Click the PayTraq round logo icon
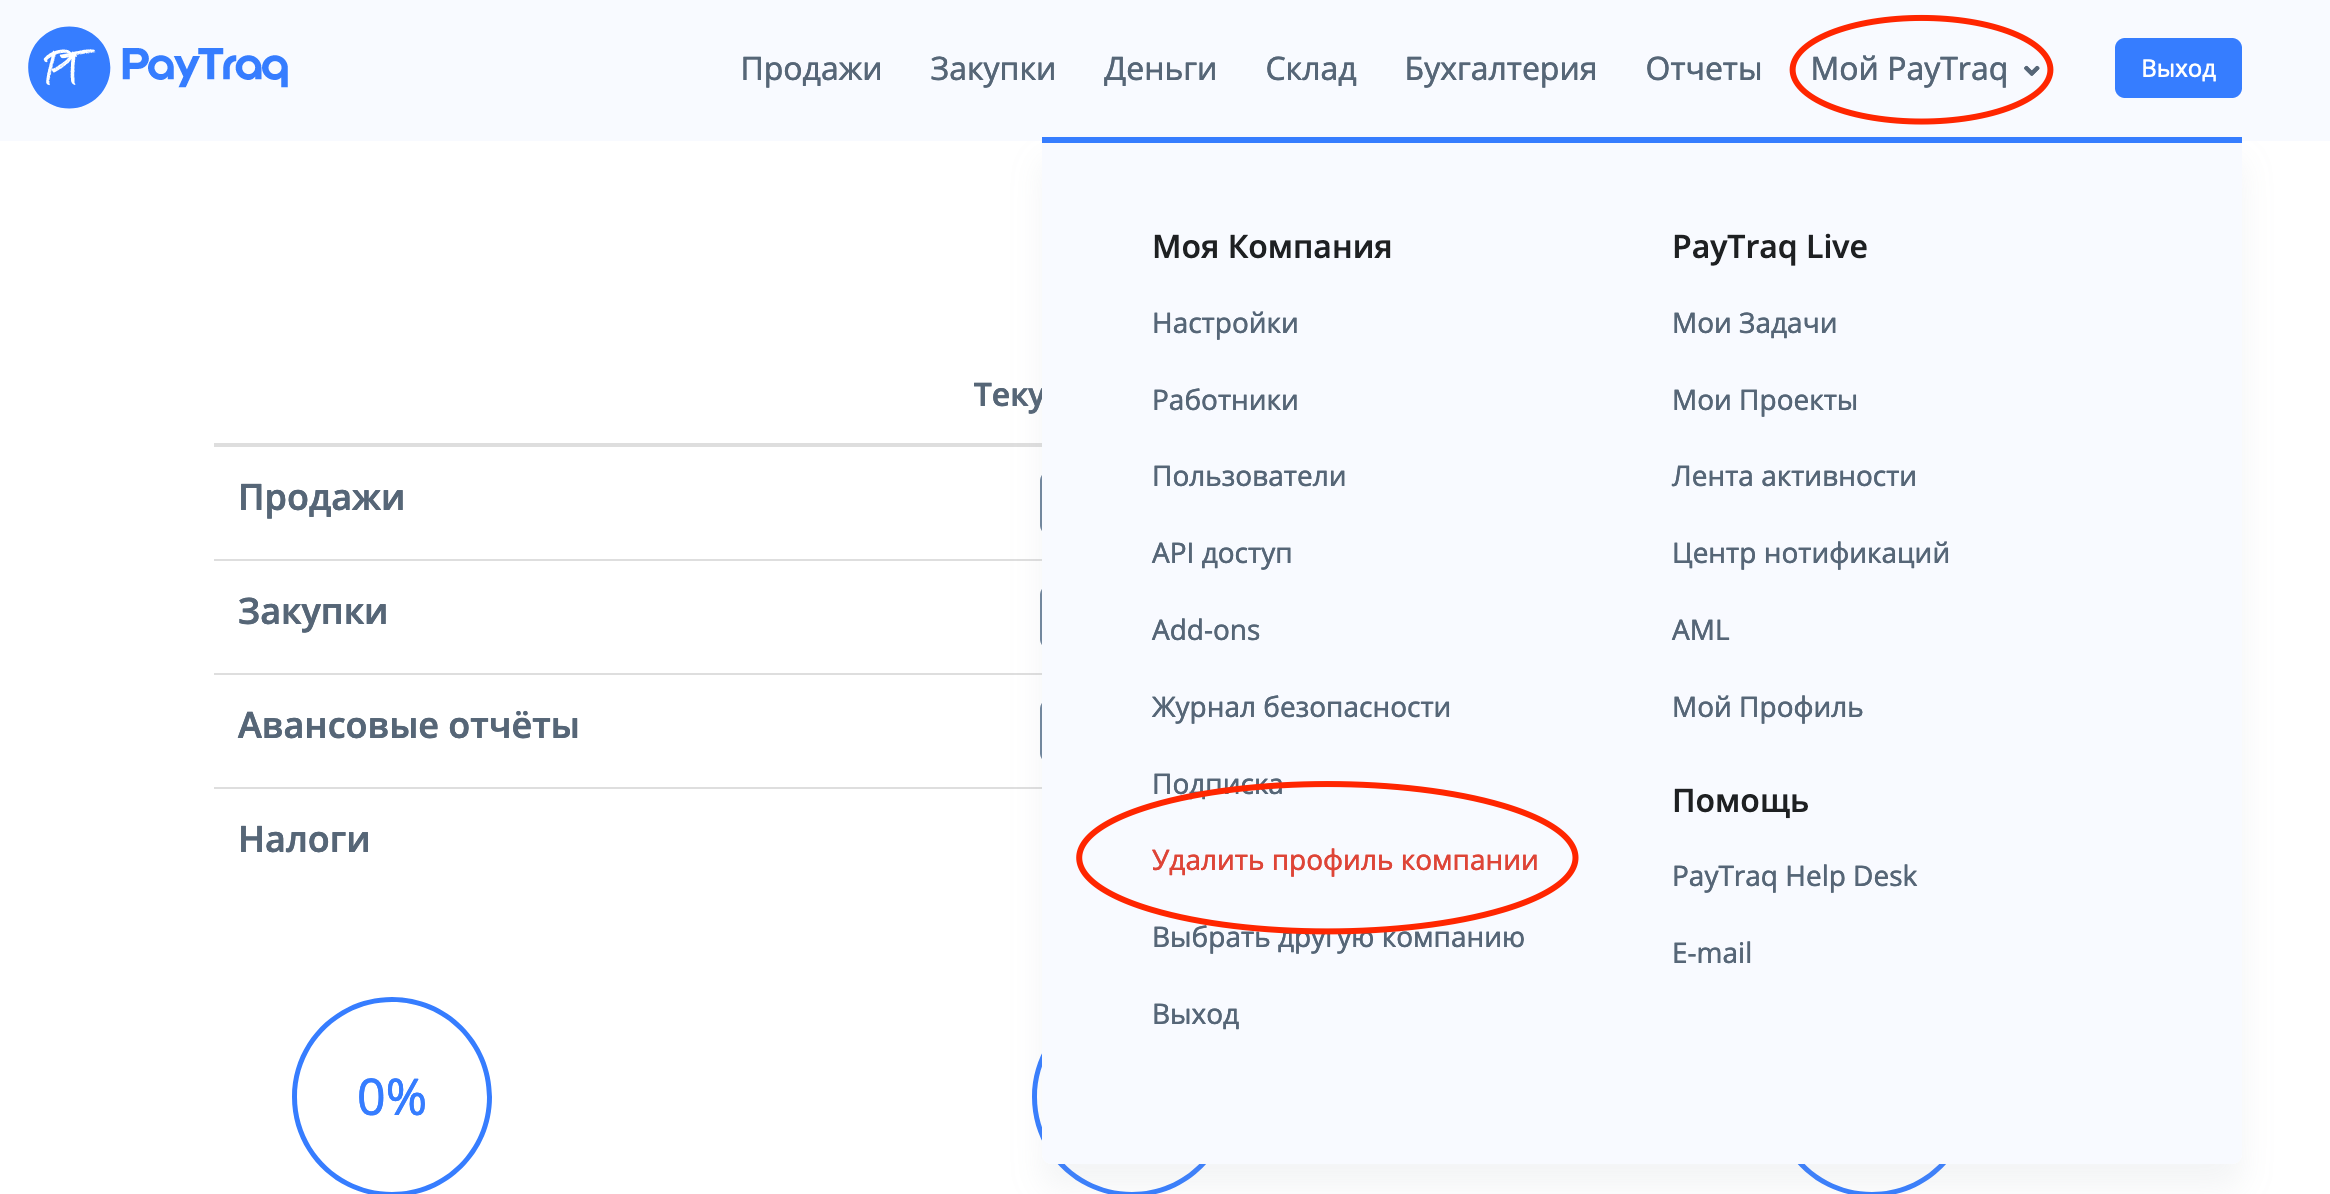Screen dimensions: 2330x1194 pyautogui.click(x=68, y=68)
